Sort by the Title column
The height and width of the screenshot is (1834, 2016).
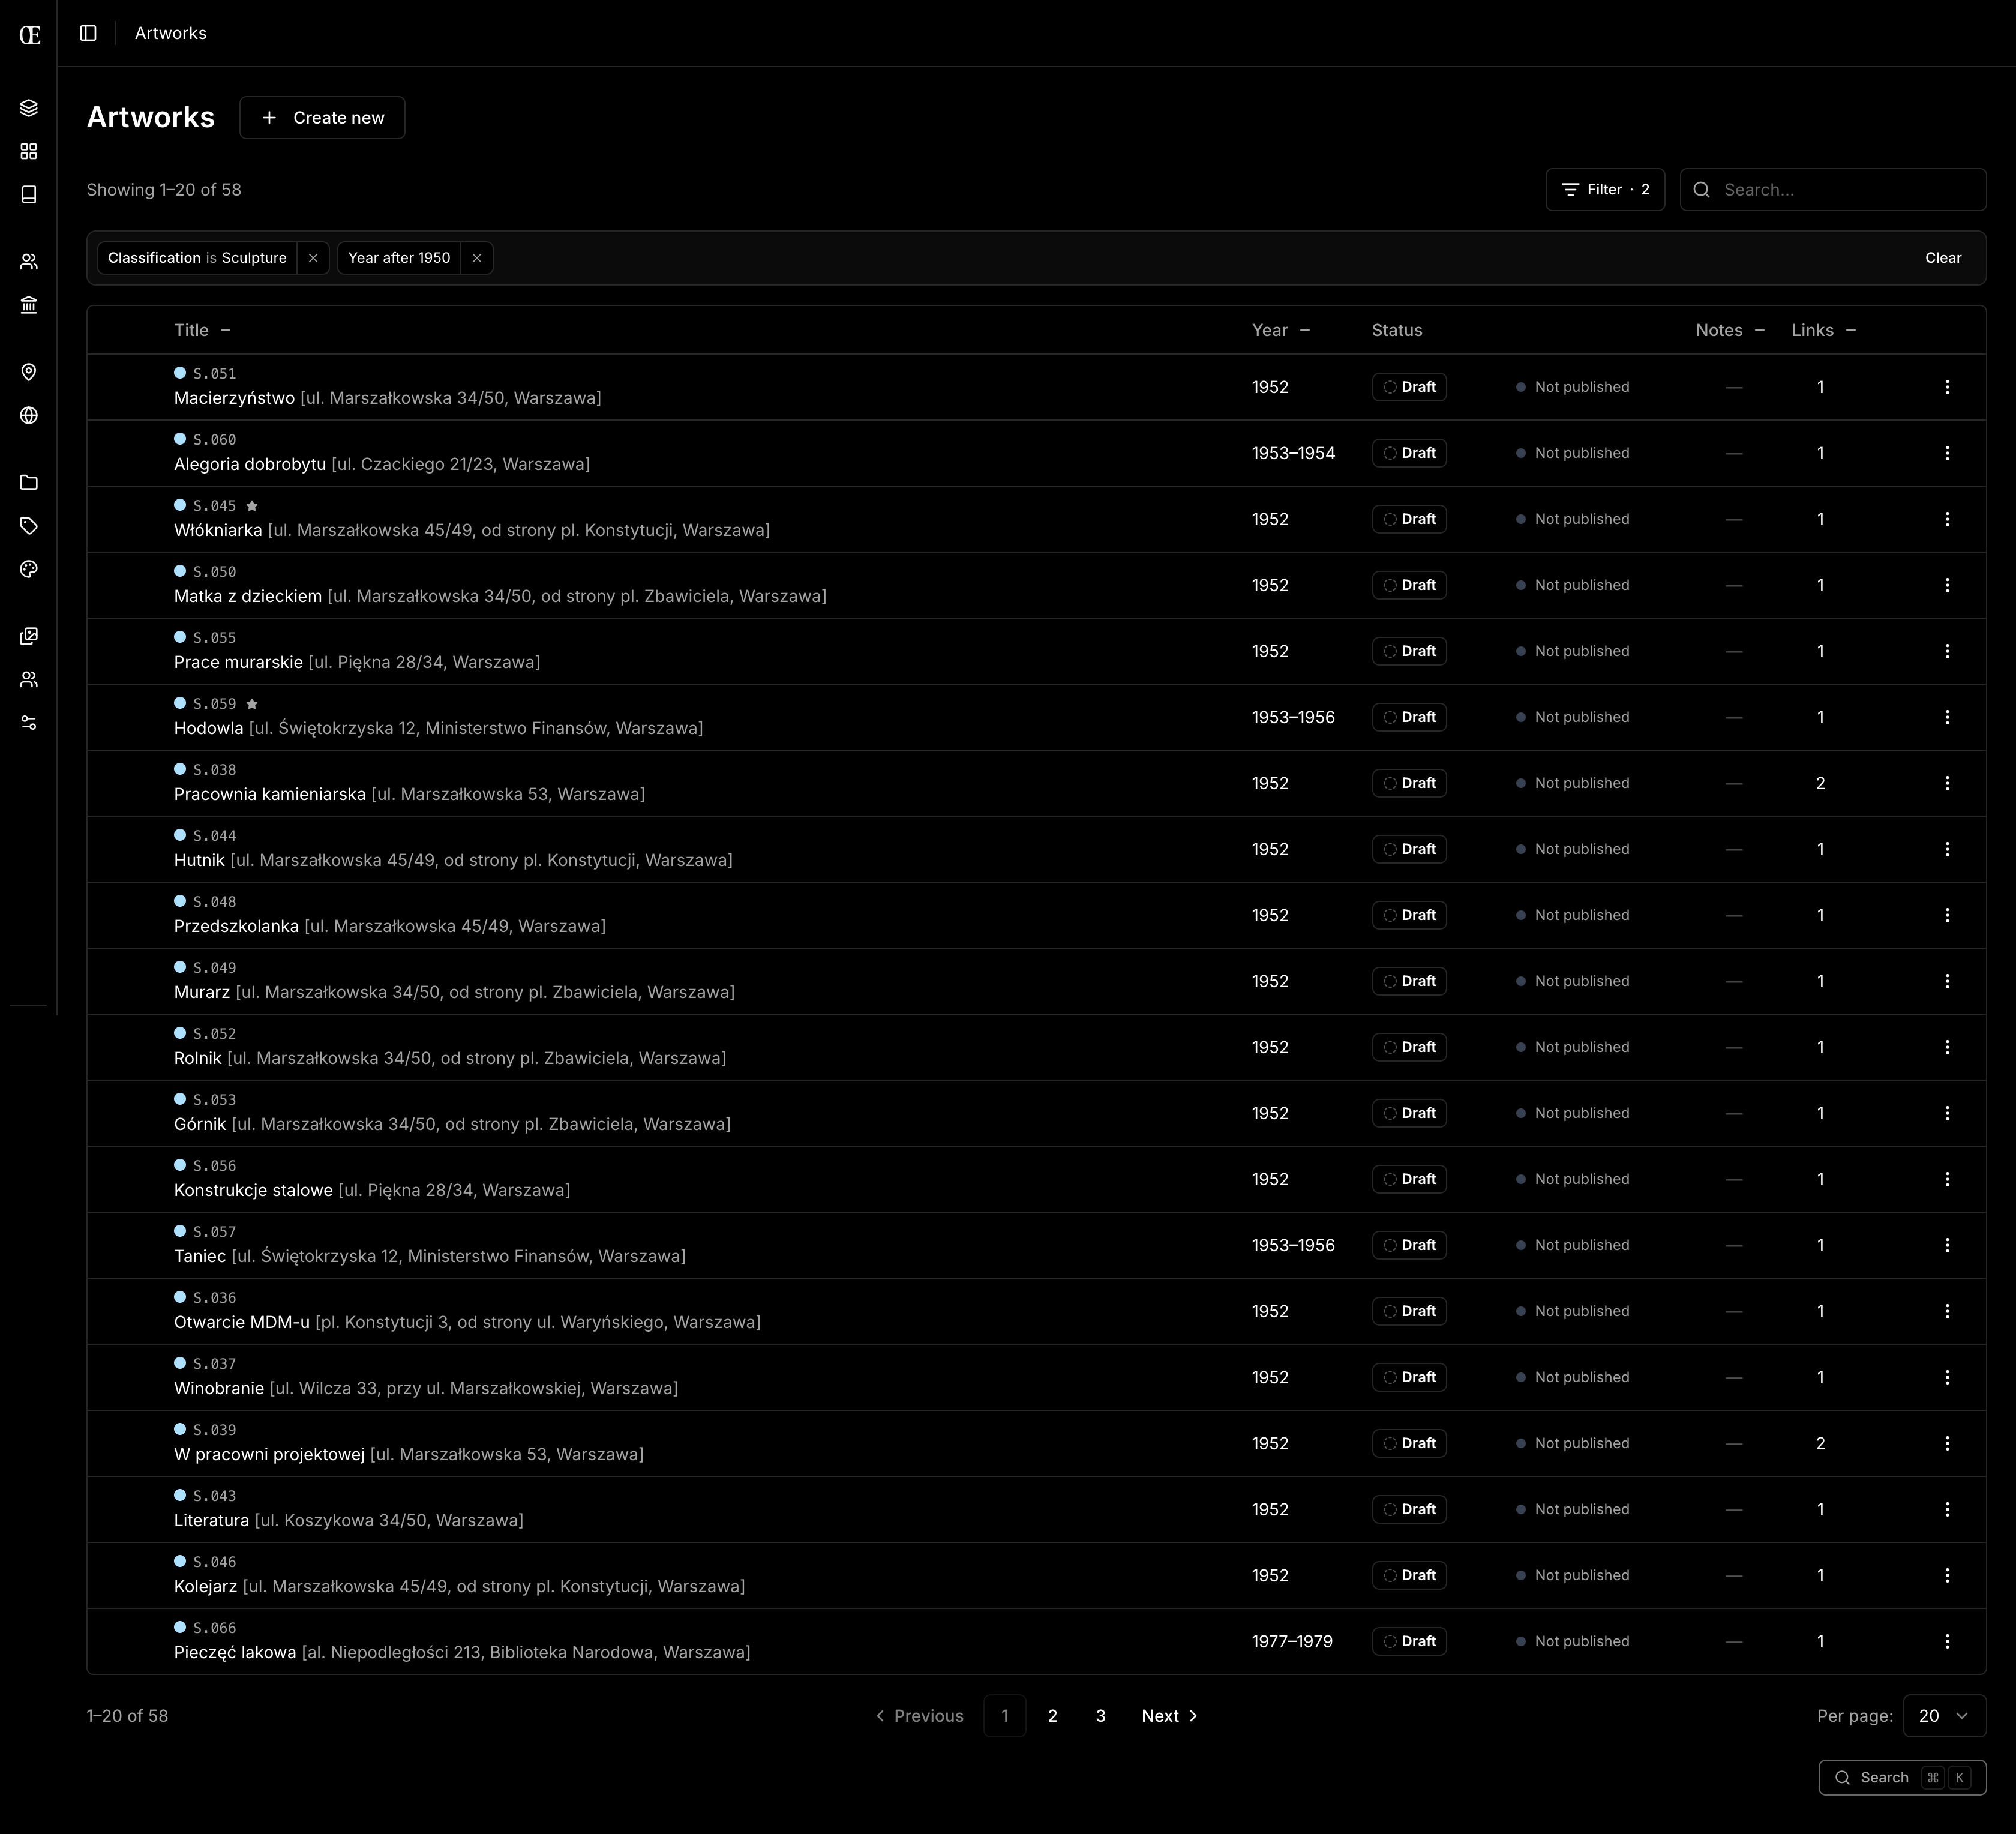[x=202, y=330]
